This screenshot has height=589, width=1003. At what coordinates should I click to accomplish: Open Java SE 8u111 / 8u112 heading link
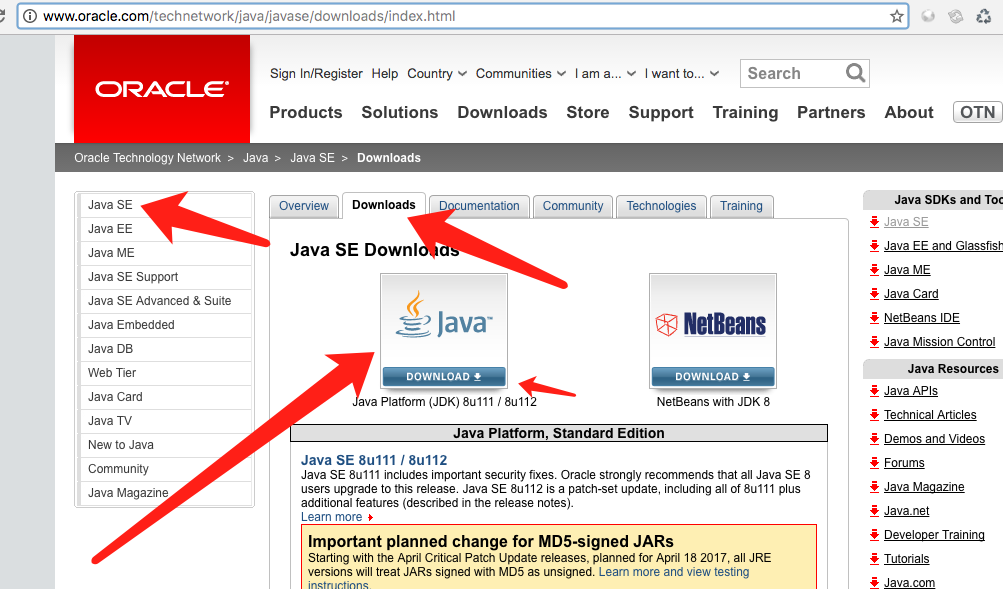point(374,460)
